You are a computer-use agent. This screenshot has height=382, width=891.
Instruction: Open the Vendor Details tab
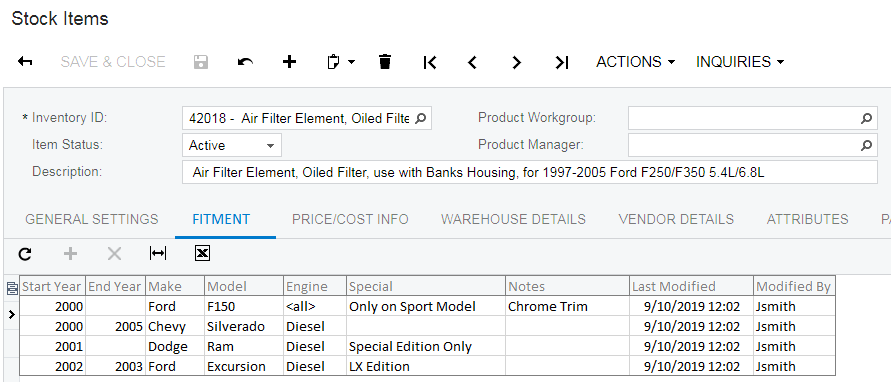coord(676,219)
